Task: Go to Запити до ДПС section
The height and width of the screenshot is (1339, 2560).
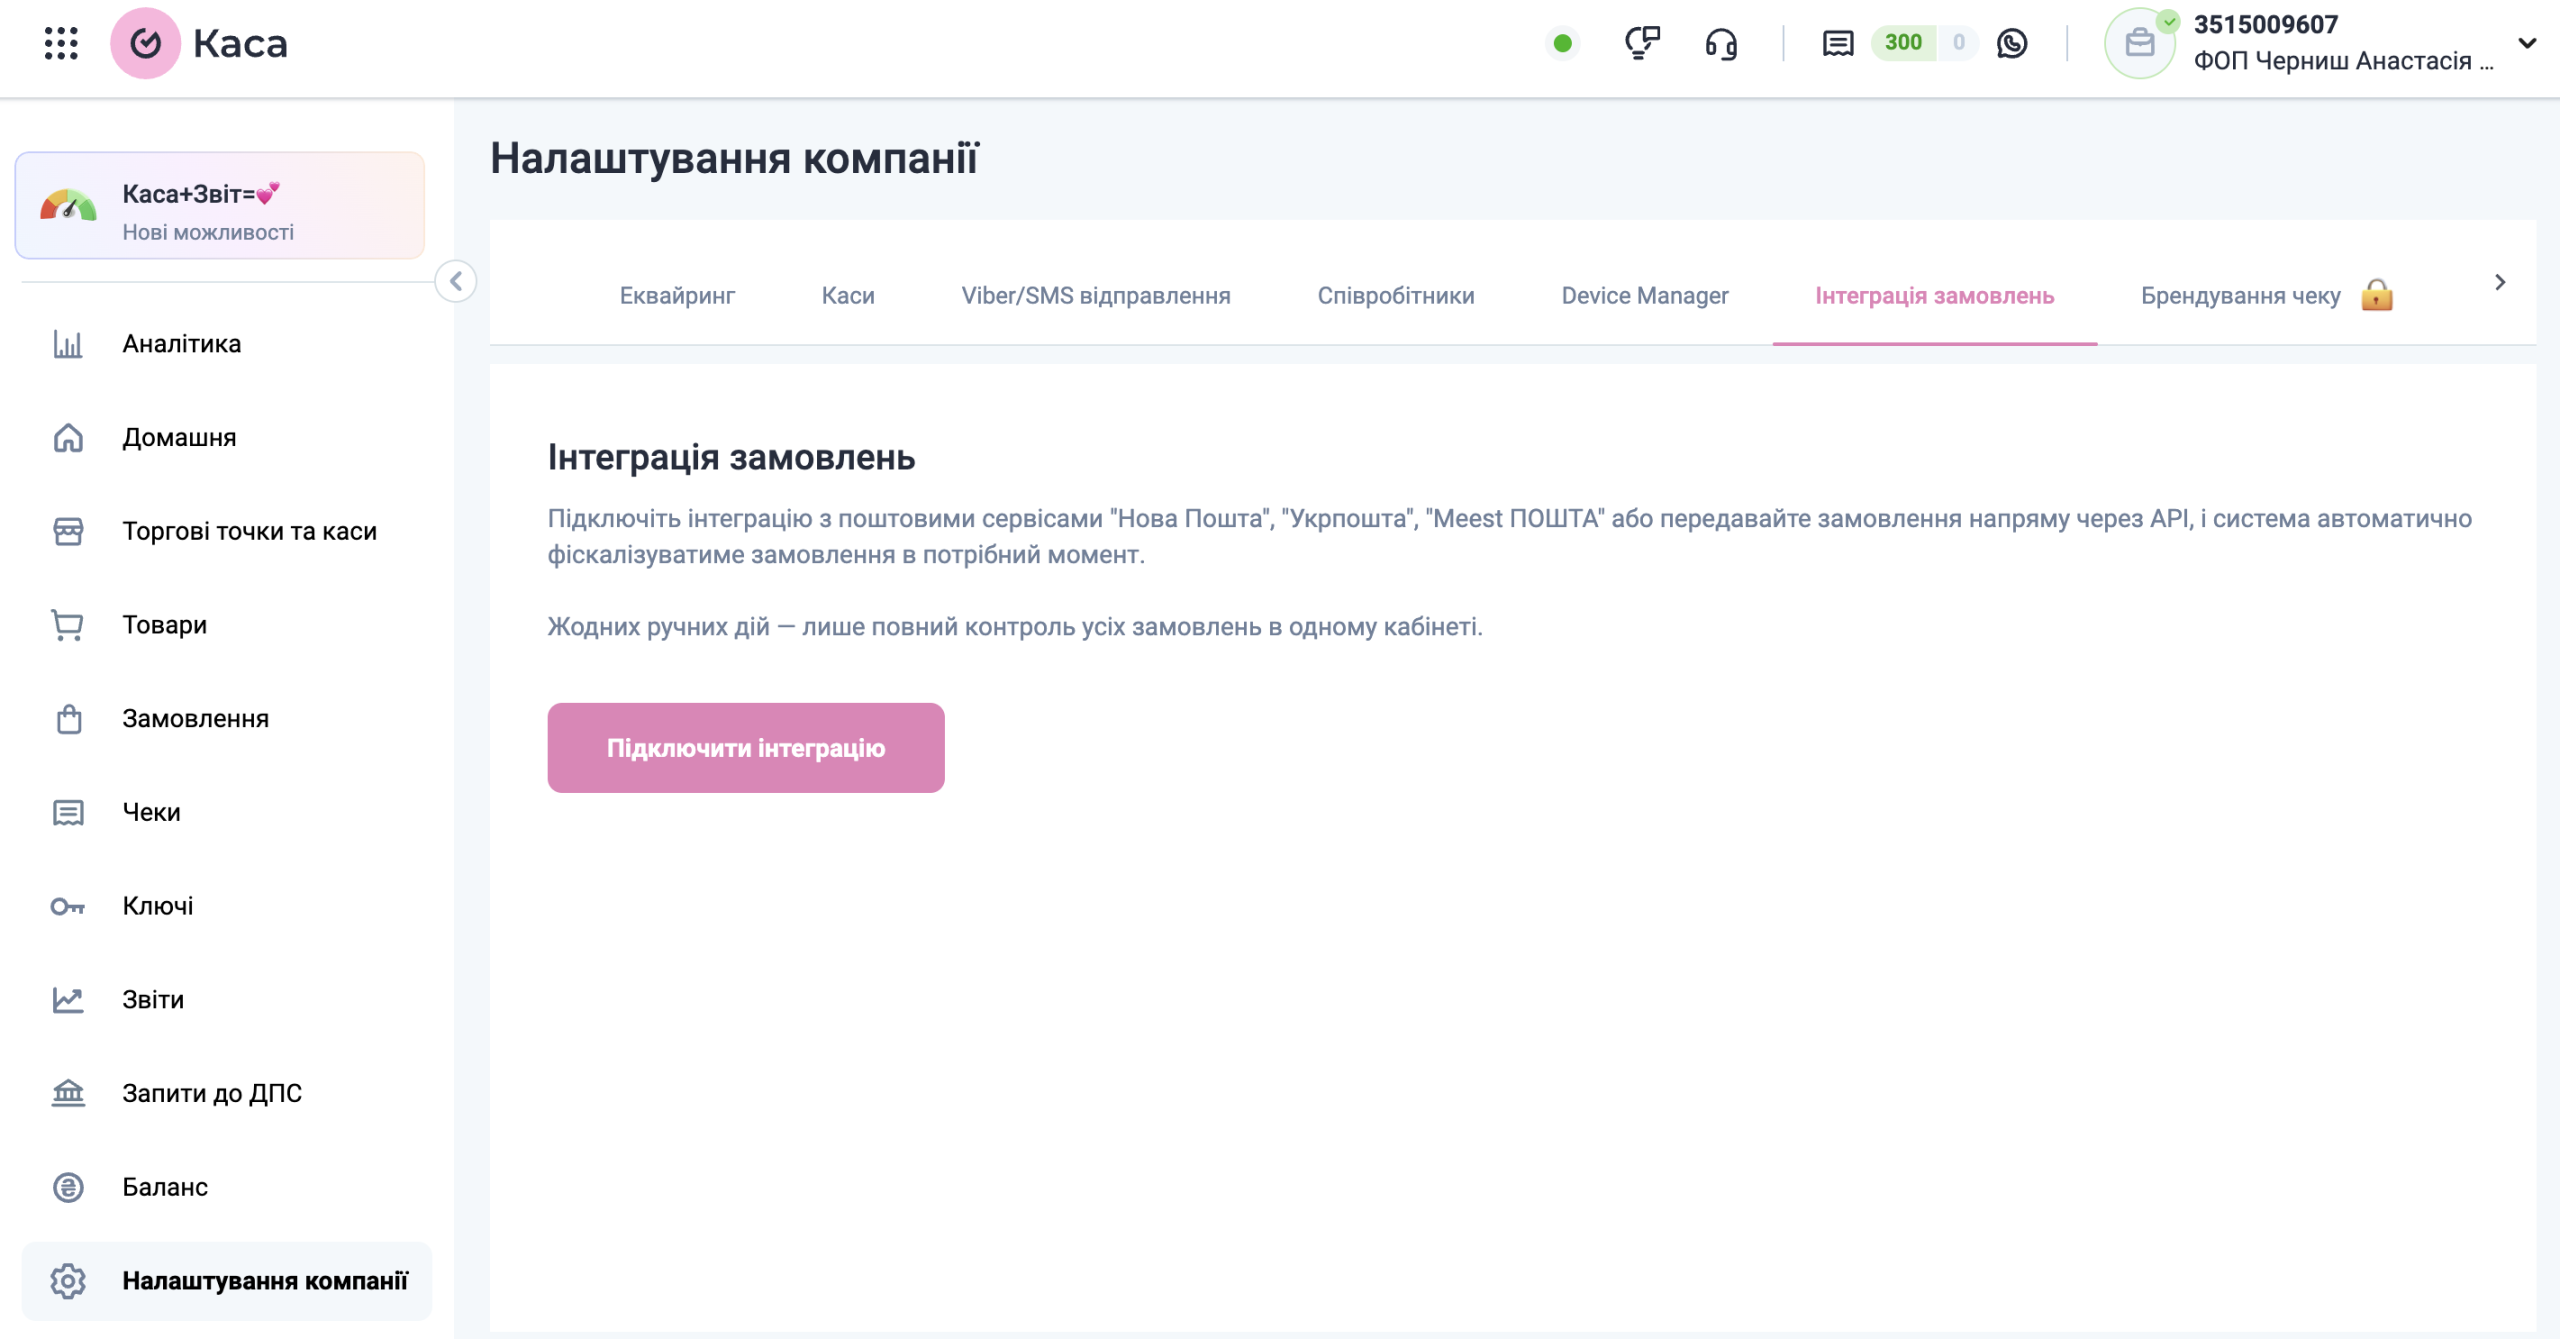Action: pos(211,1093)
